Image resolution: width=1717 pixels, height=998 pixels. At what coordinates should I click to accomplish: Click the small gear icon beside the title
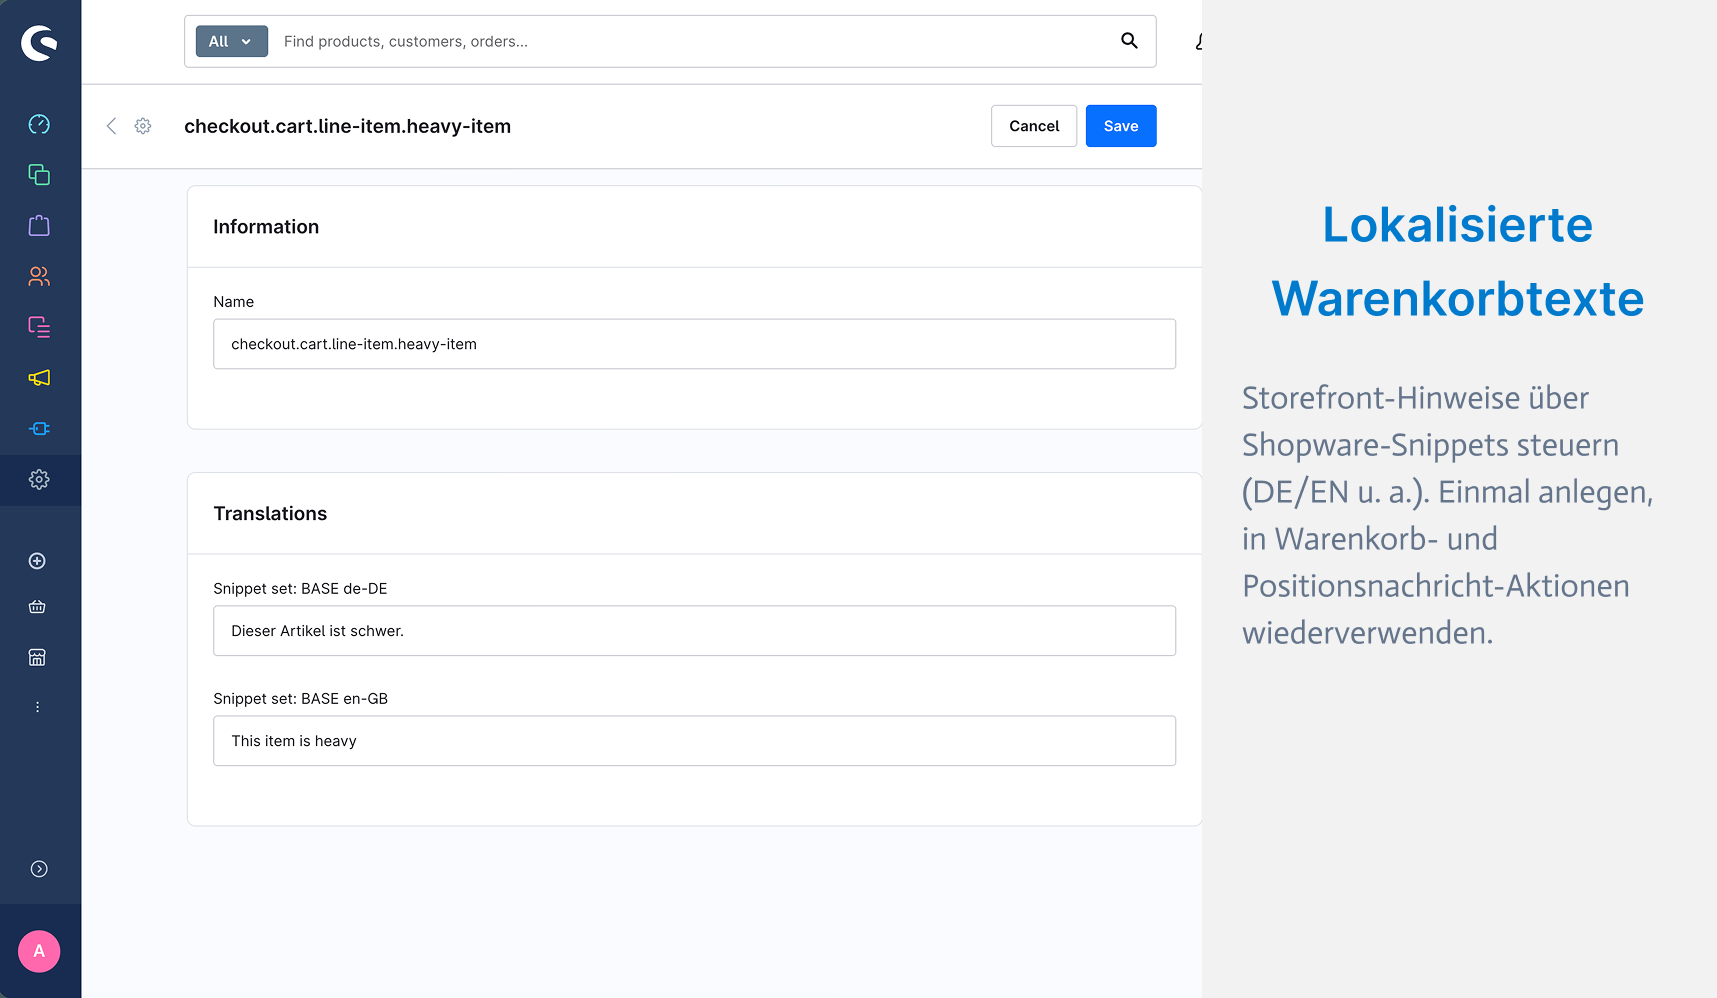click(143, 126)
